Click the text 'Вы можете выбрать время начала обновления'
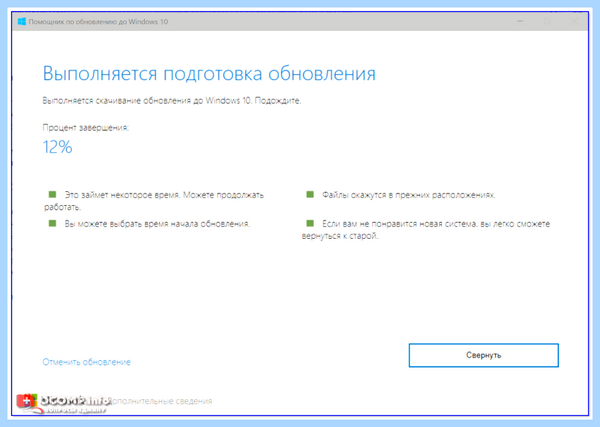The image size is (600, 427). click(157, 224)
